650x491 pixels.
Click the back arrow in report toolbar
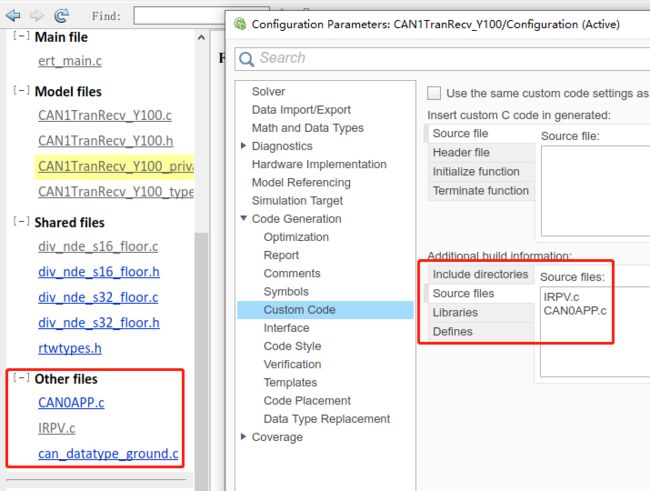(13, 16)
